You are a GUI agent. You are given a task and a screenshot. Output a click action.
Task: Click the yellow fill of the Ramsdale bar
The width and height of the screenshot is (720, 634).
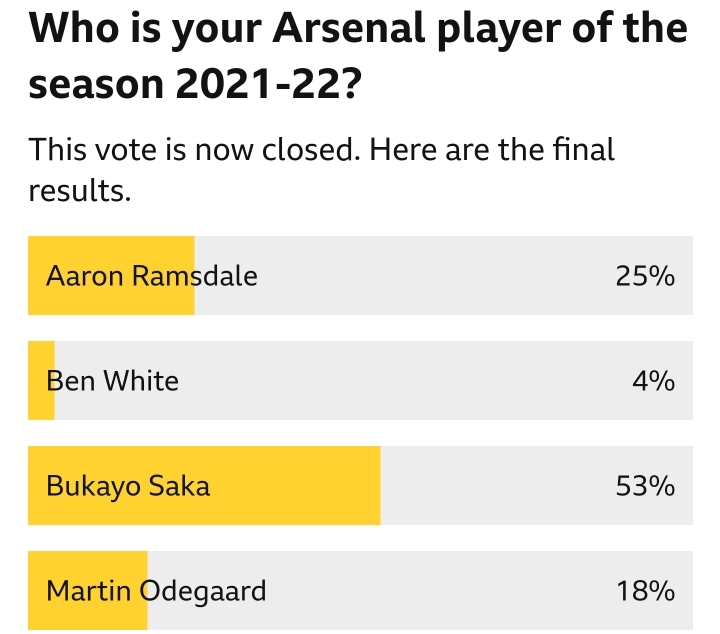111,275
